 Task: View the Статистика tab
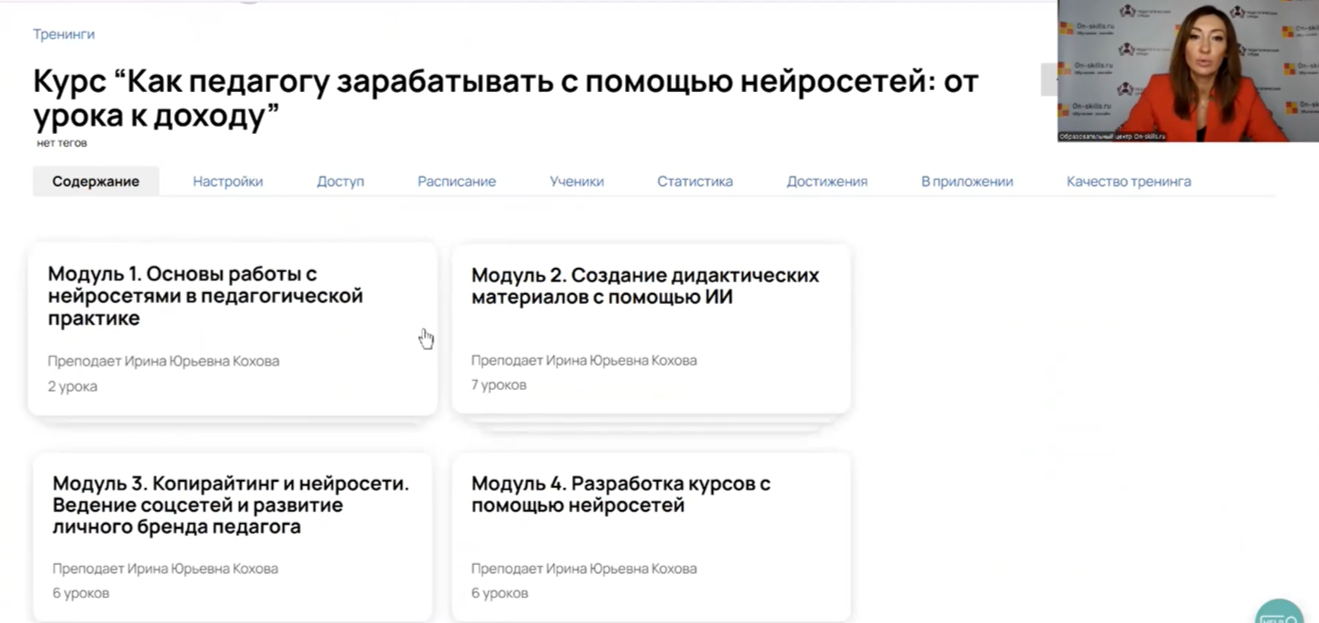coord(695,181)
